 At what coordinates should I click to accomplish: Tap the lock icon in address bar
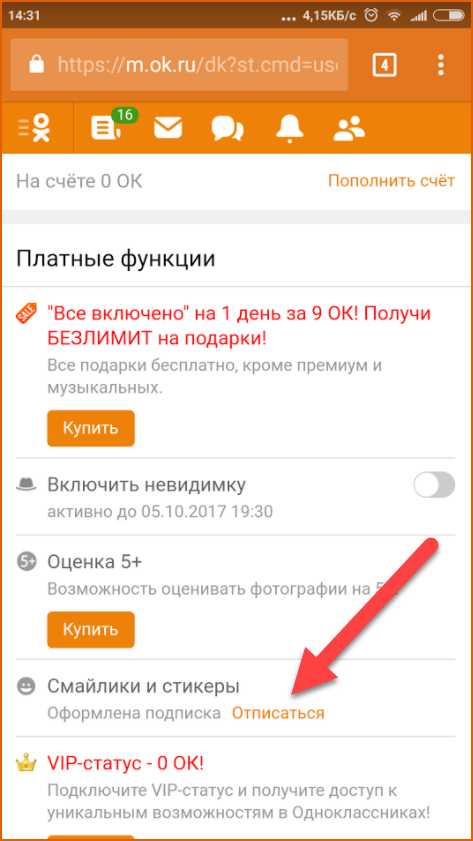36,65
